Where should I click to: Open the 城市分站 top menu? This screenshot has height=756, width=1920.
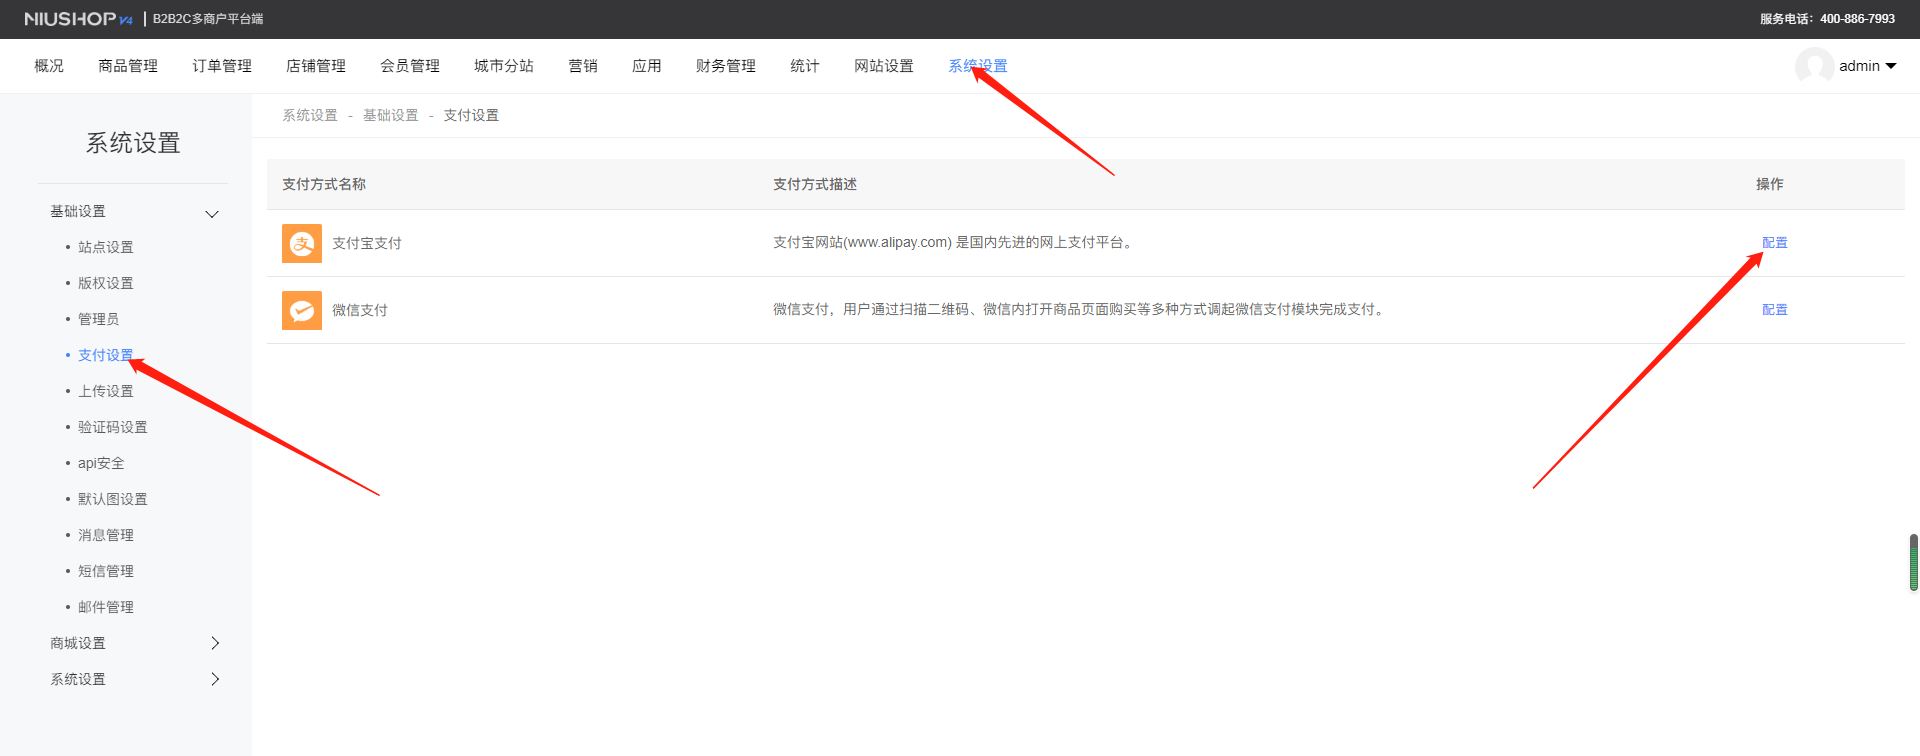coord(504,66)
